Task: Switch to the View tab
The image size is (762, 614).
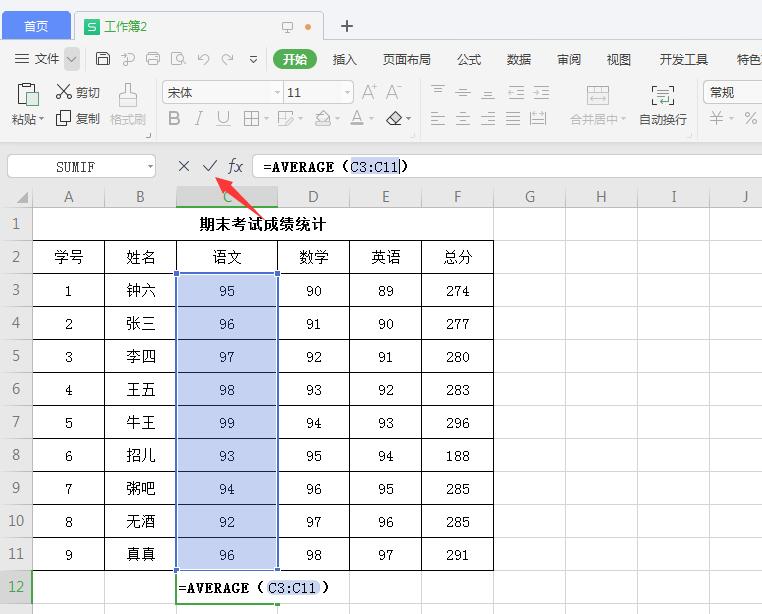Action: pos(619,59)
